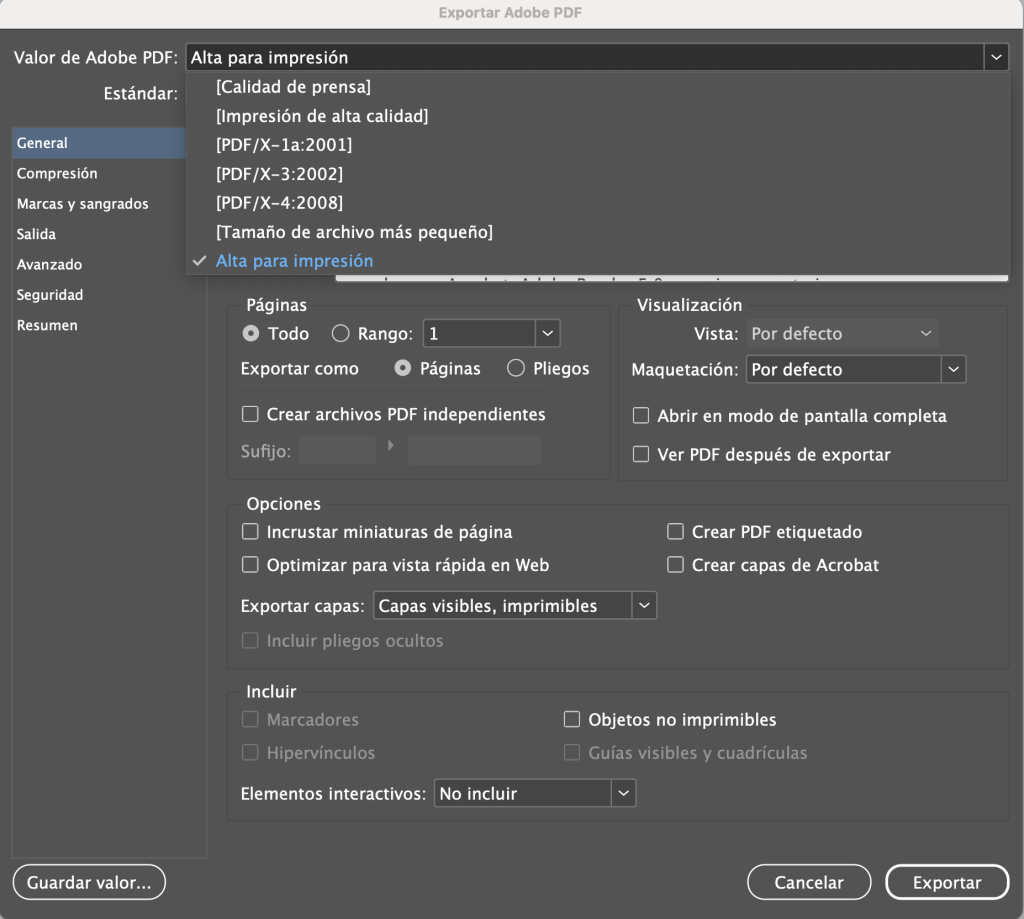Enable Crear archivos PDF independientes

251,414
